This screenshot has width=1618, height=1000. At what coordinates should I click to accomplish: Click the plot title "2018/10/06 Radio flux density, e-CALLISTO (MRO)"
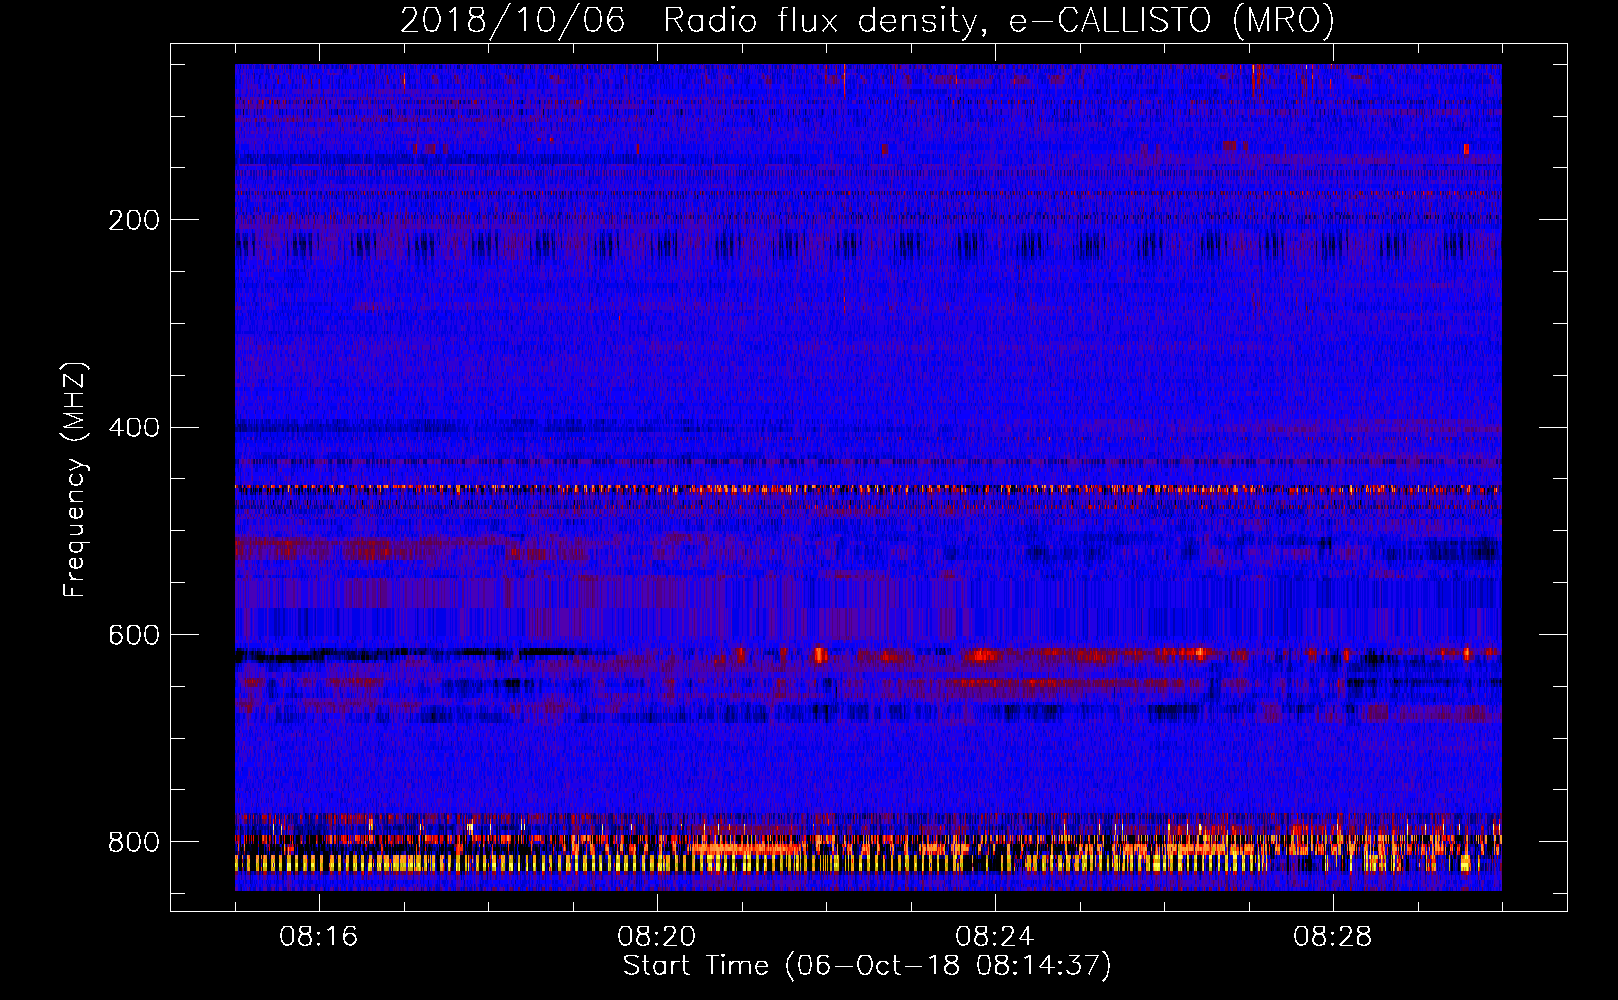click(867, 20)
